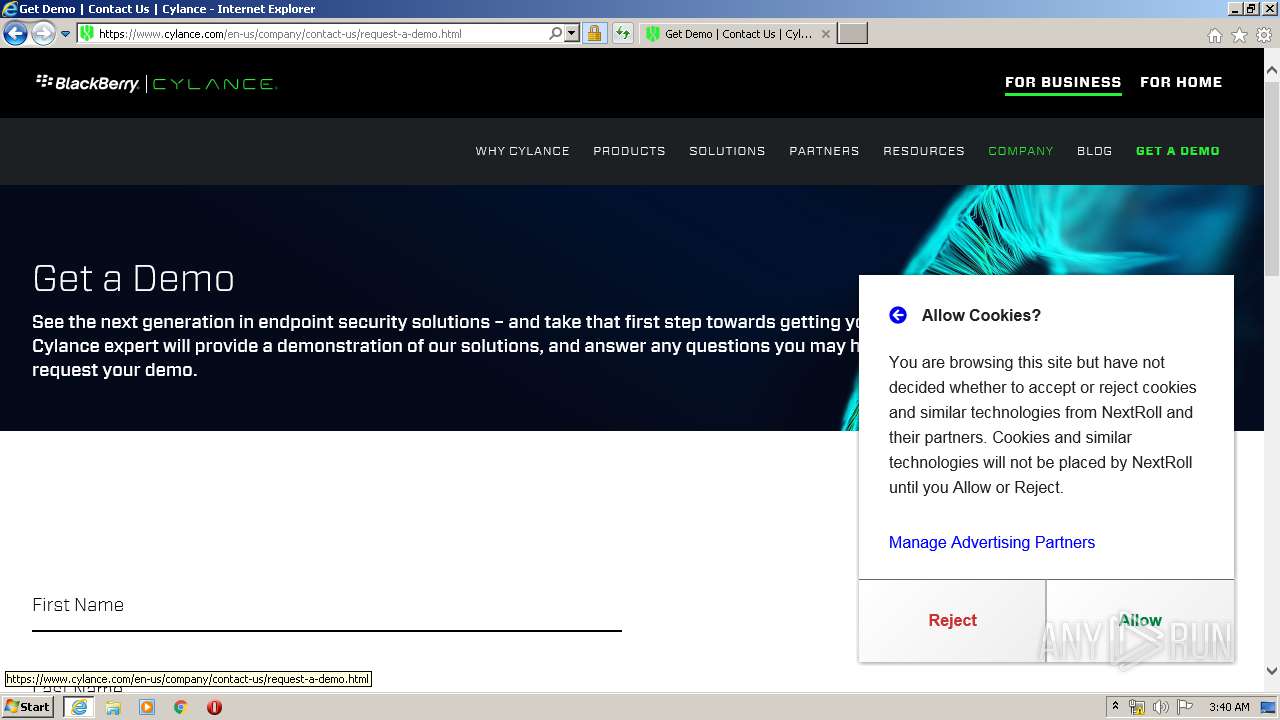1280x720 pixels.
Task: Allow cookies in the dialog
Action: pos(1140,620)
